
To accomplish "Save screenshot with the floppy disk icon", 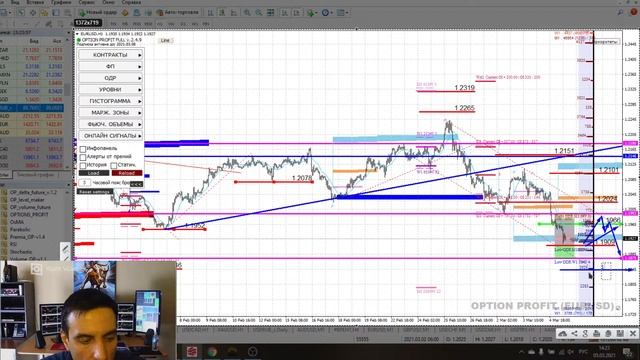I will click(x=620, y=333).
